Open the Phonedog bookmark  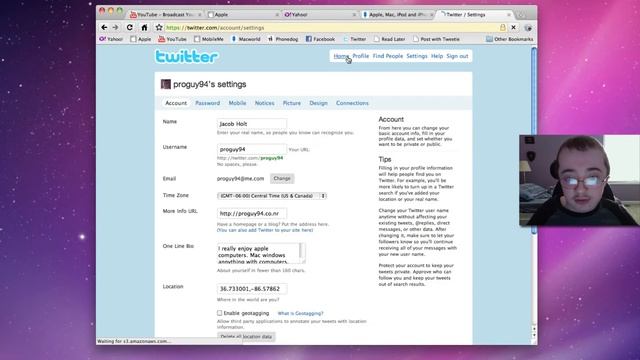(x=283, y=39)
